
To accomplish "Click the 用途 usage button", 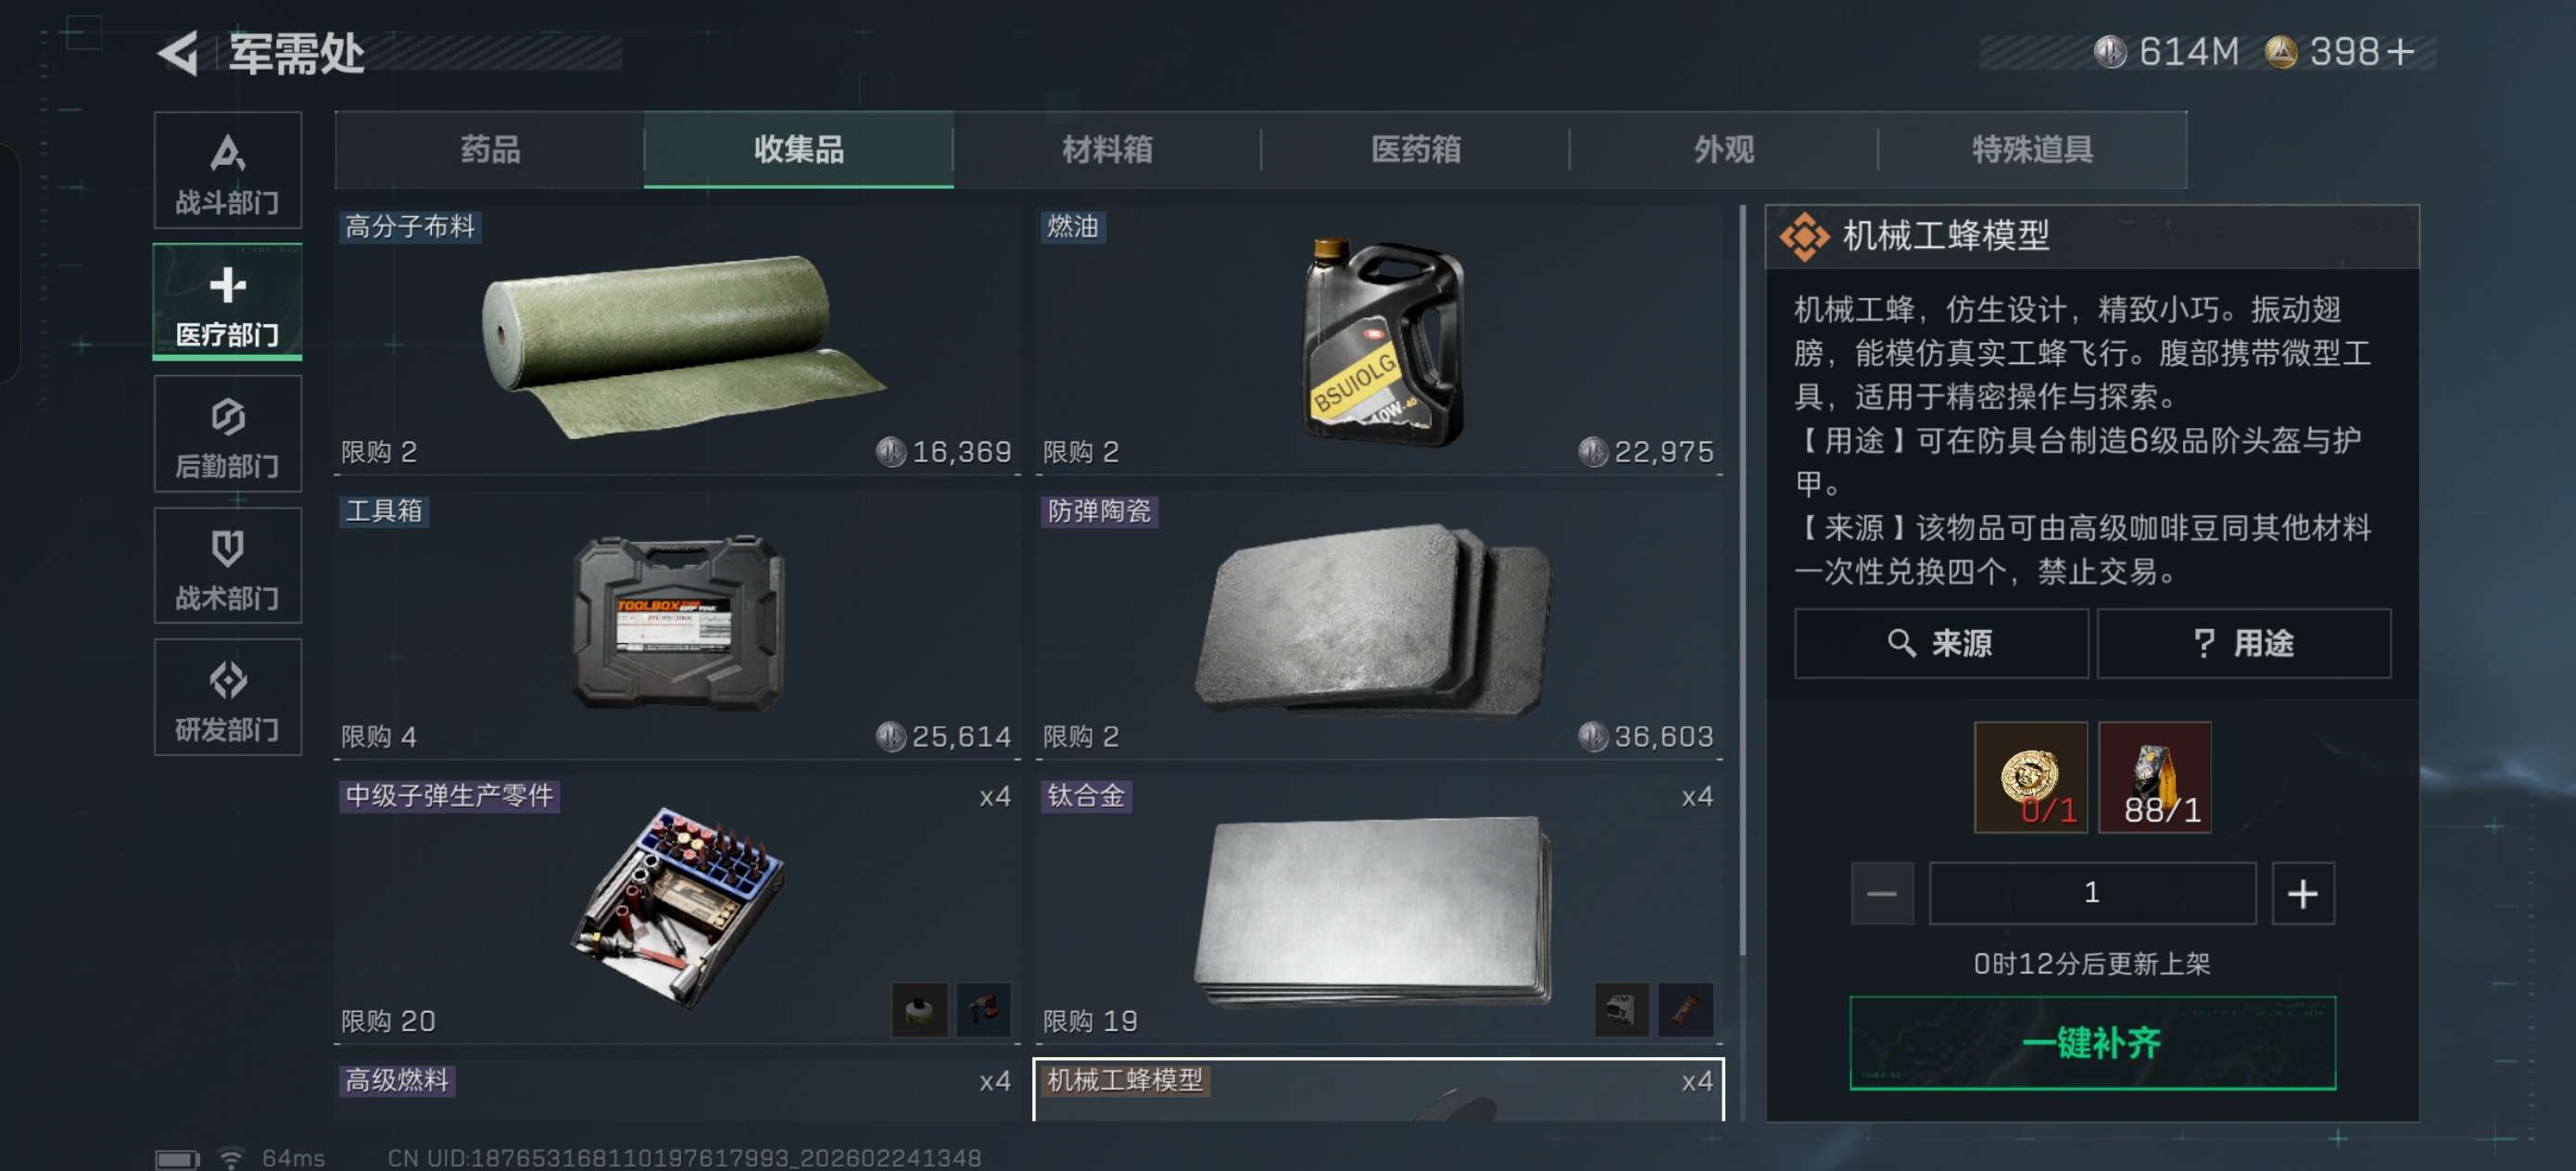I will [2244, 644].
